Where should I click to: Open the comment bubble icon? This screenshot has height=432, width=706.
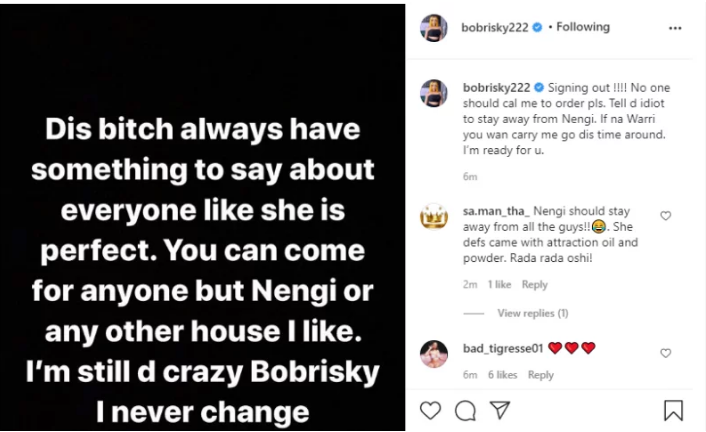[464, 410]
